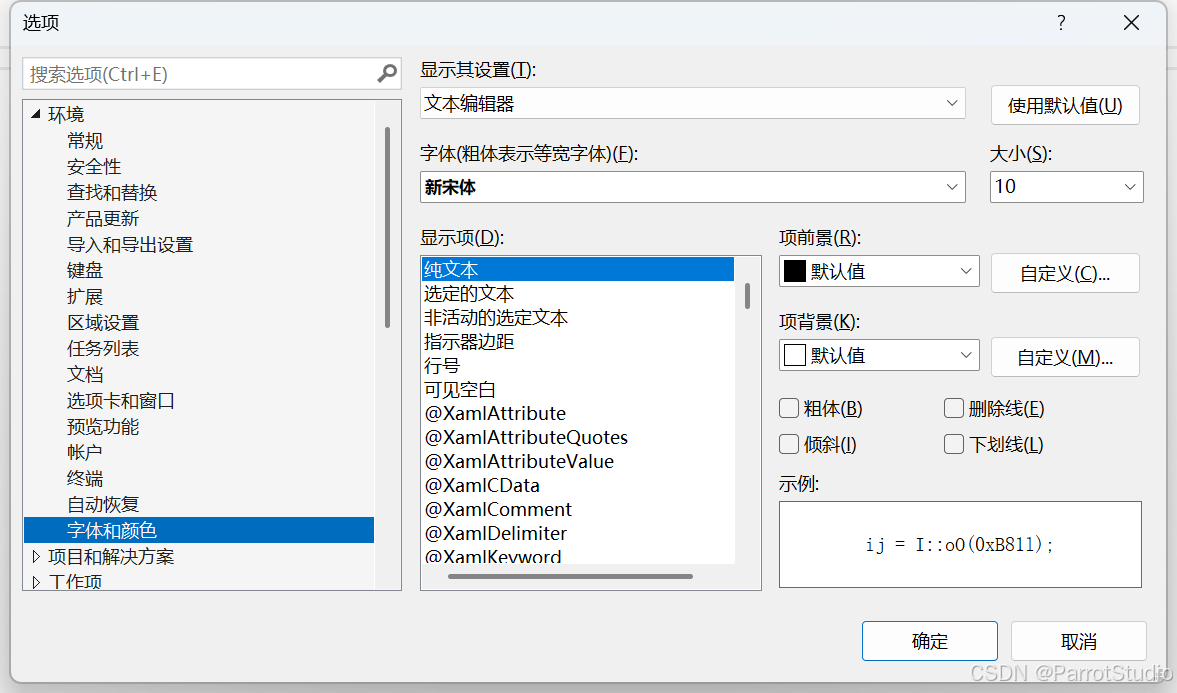
Task: Enable the 倾斜(I) checkbox
Action: [789, 444]
